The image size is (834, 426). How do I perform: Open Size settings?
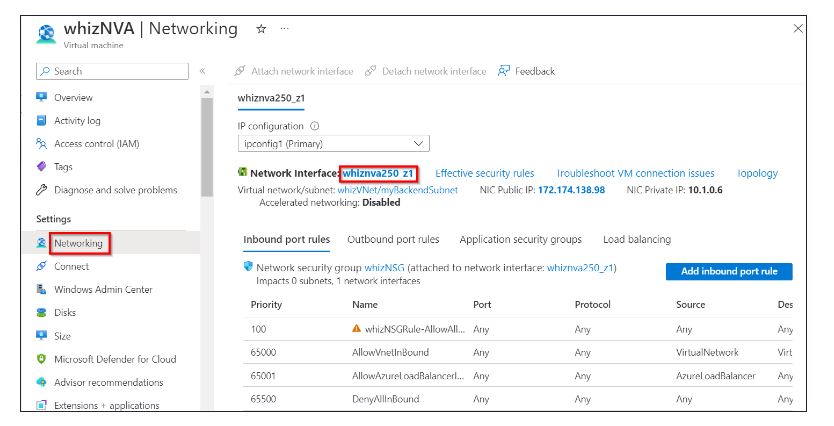[62, 336]
